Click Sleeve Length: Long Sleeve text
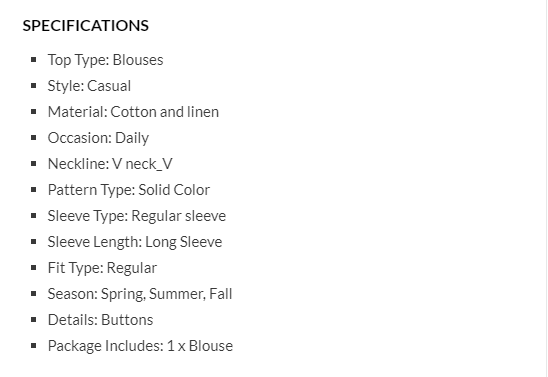 pyautogui.click(x=135, y=242)
